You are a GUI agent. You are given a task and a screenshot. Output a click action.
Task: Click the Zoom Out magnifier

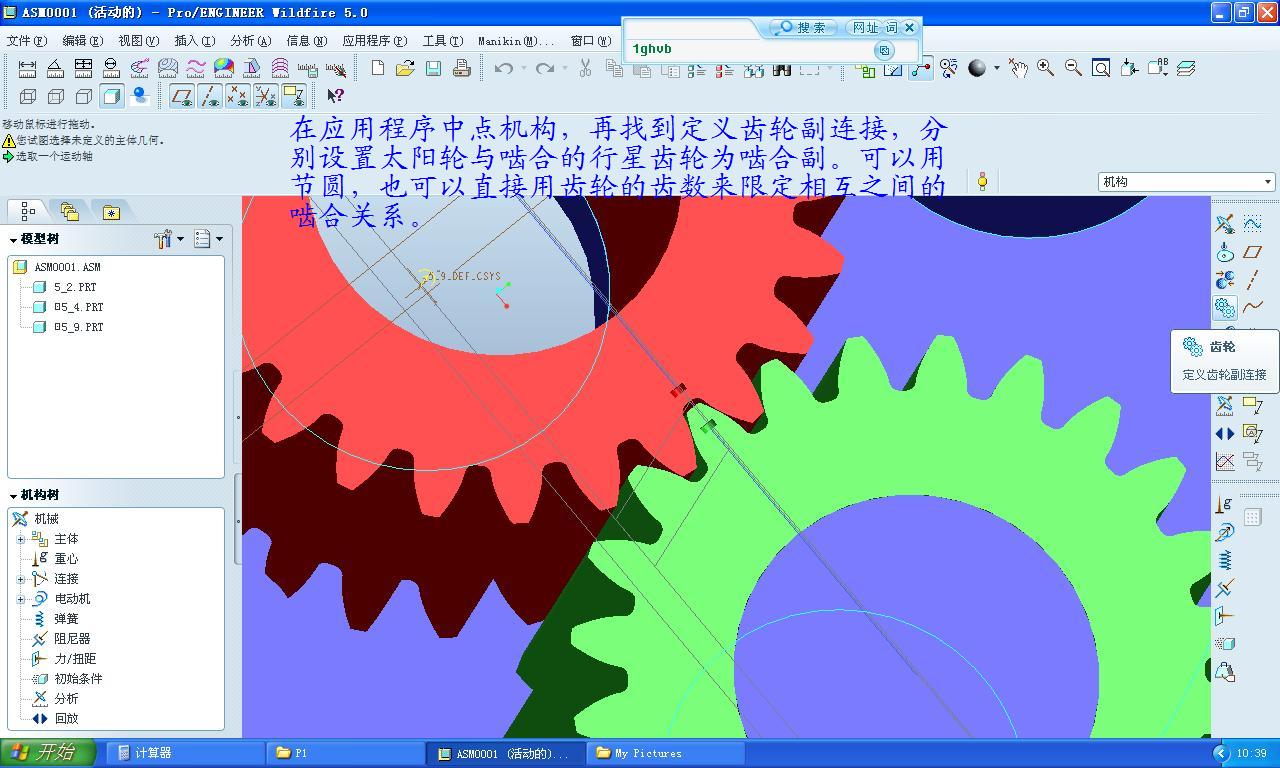pos(1073,68)
